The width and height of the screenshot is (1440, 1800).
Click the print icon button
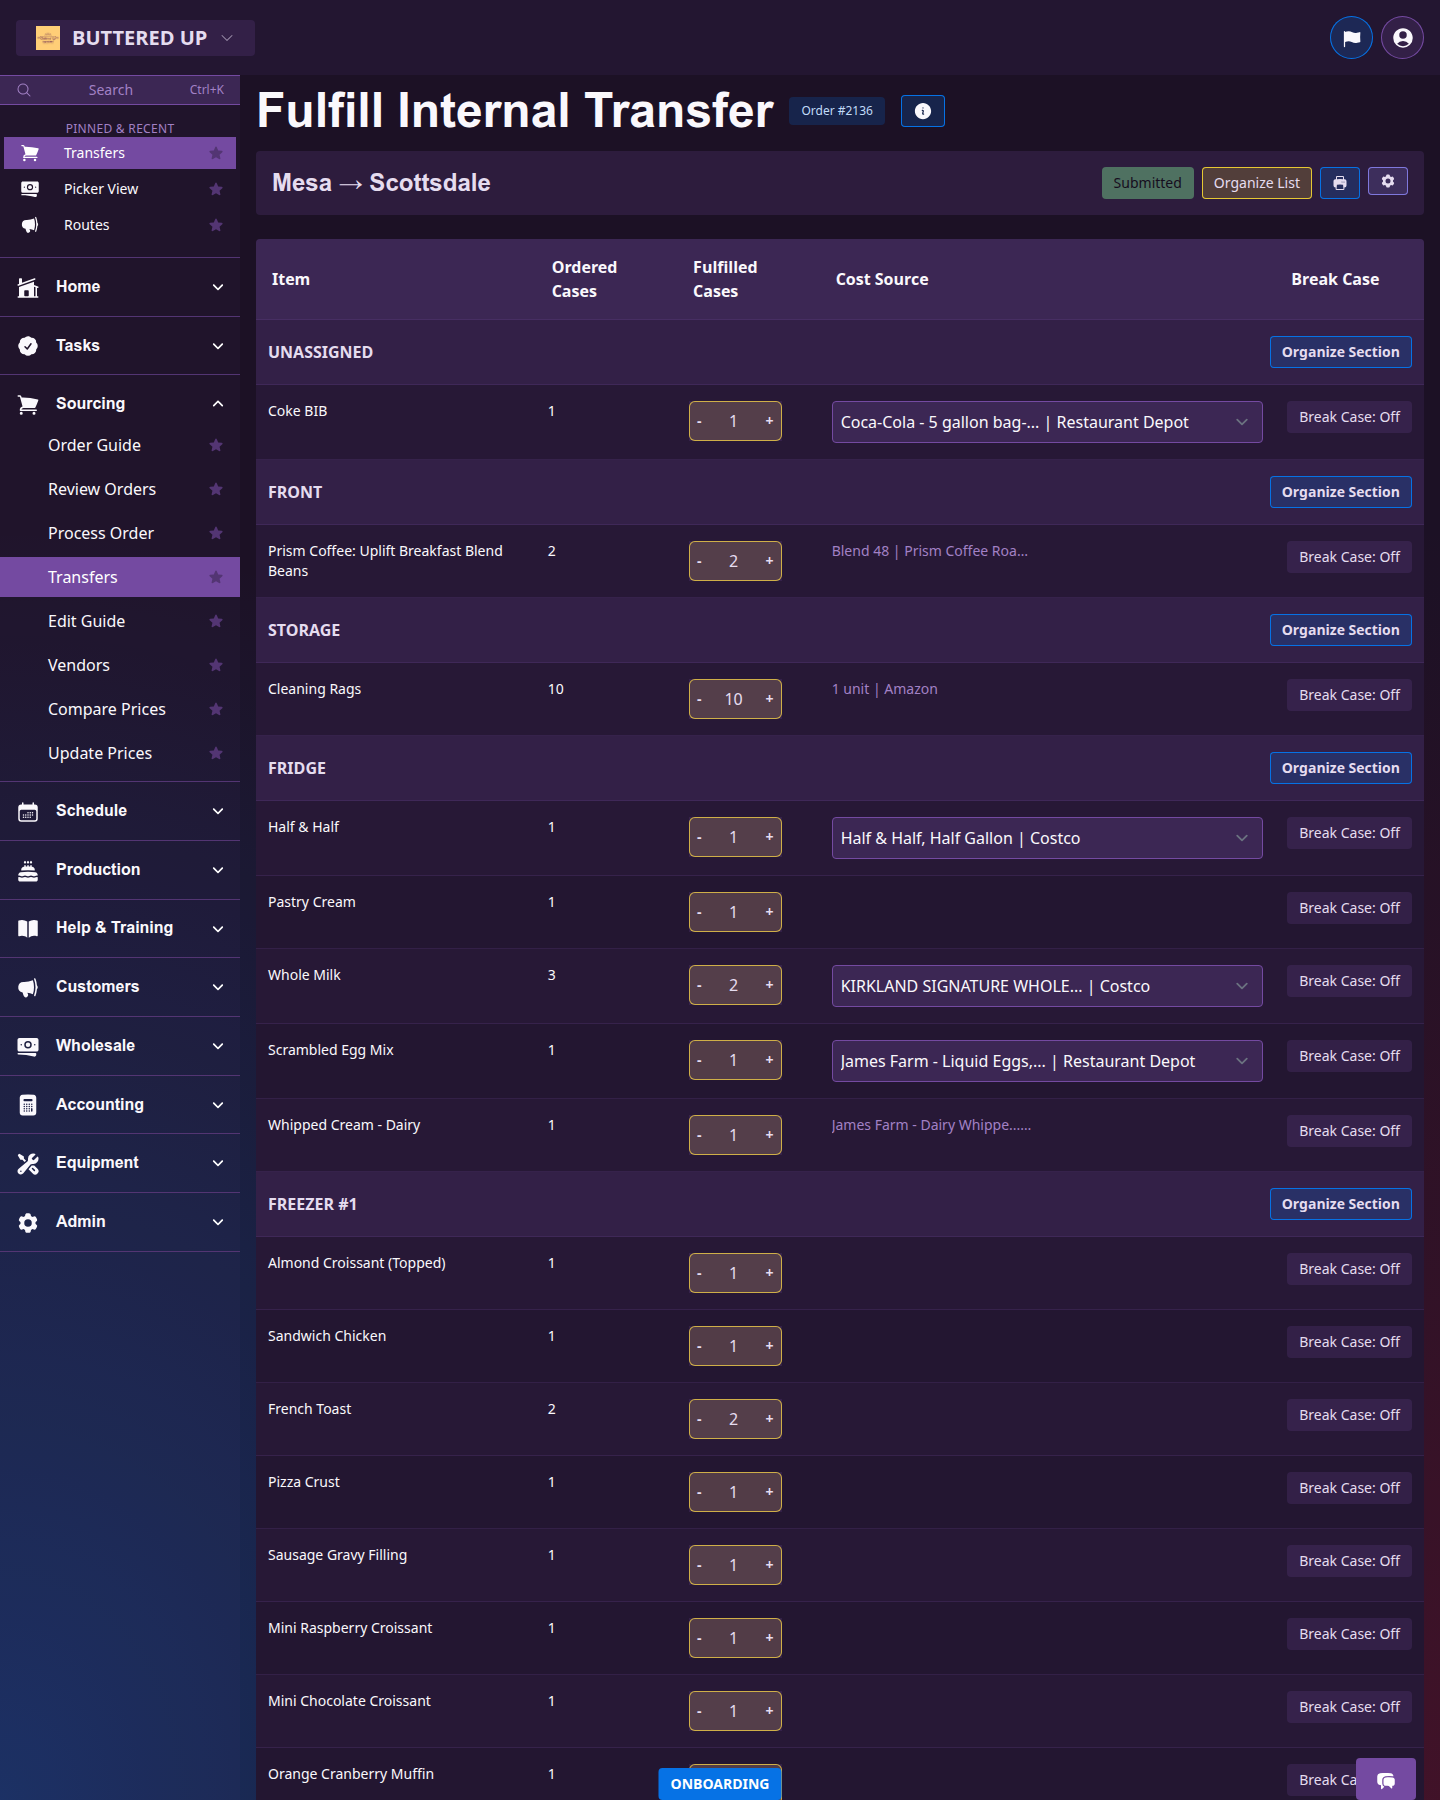point(1339,183)
